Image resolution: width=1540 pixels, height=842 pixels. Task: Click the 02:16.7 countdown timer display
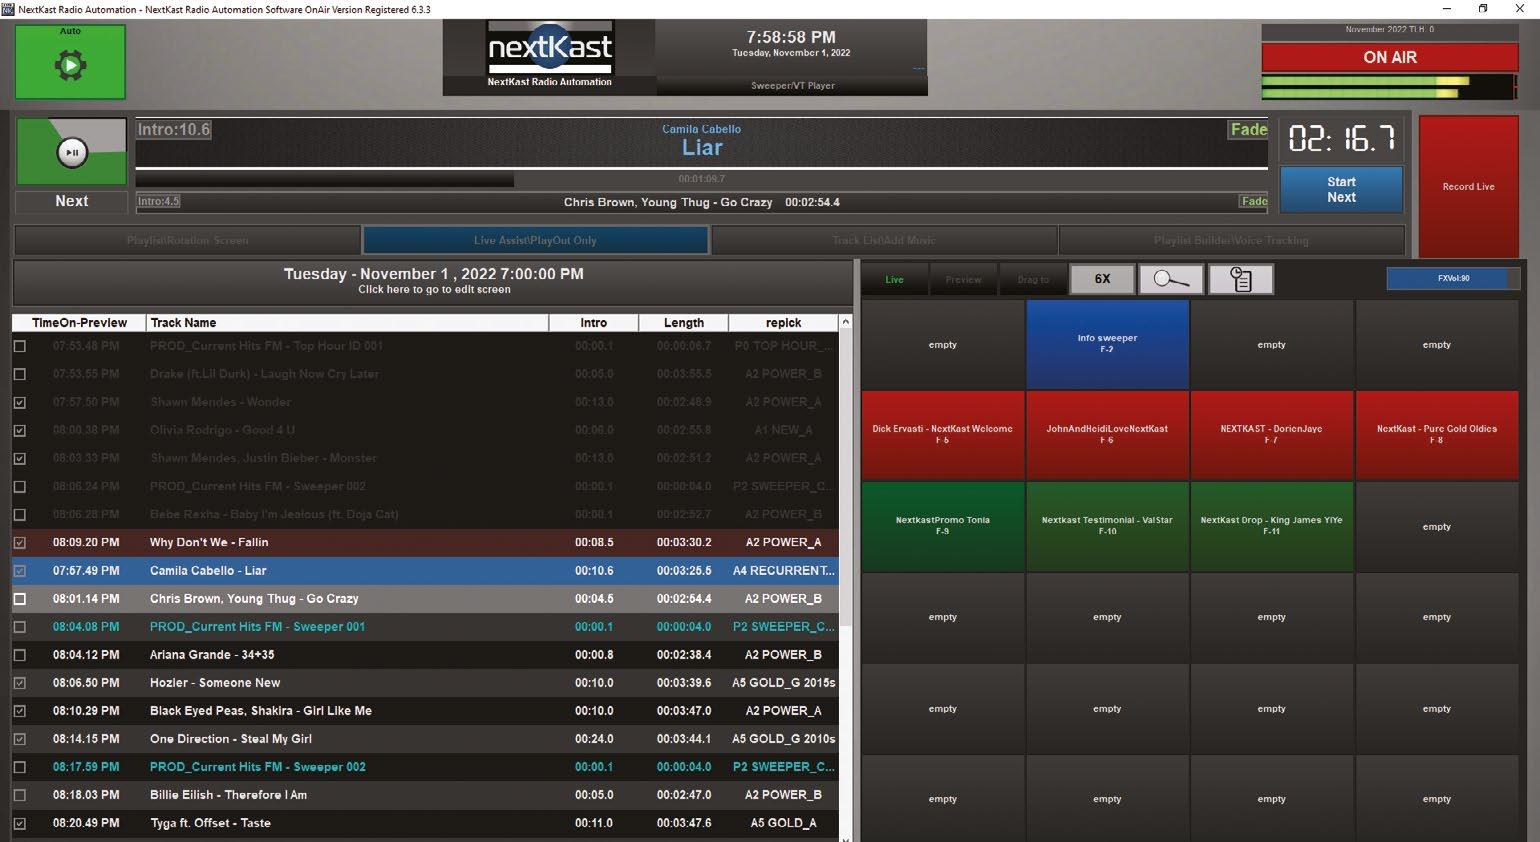[1341, 139]
